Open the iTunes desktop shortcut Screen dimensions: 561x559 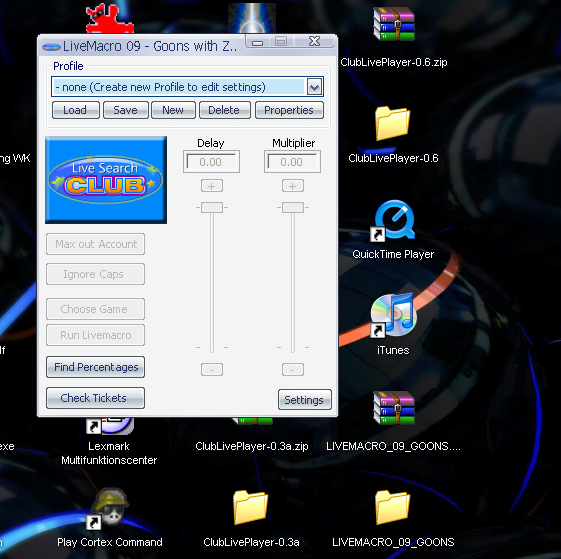pos(393,316)
